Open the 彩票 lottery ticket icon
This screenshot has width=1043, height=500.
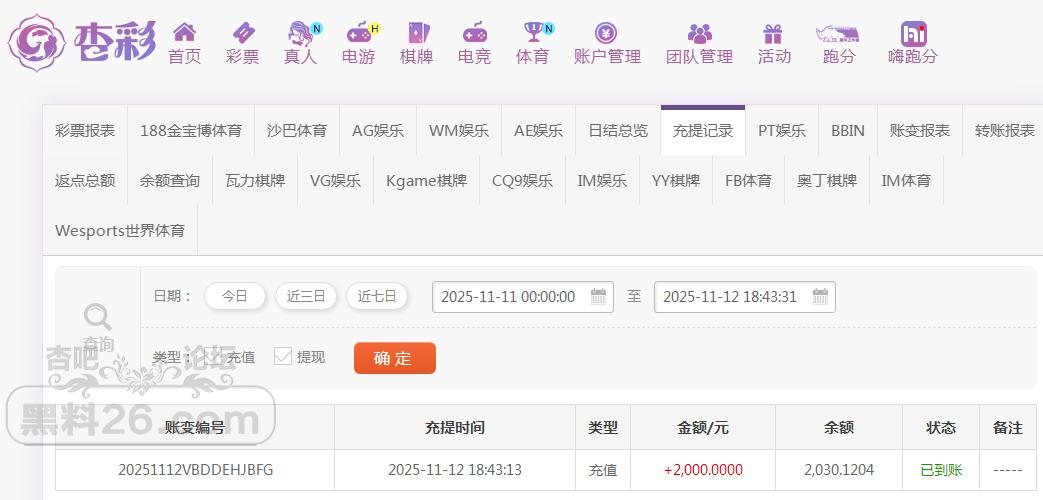pos(242,33)
